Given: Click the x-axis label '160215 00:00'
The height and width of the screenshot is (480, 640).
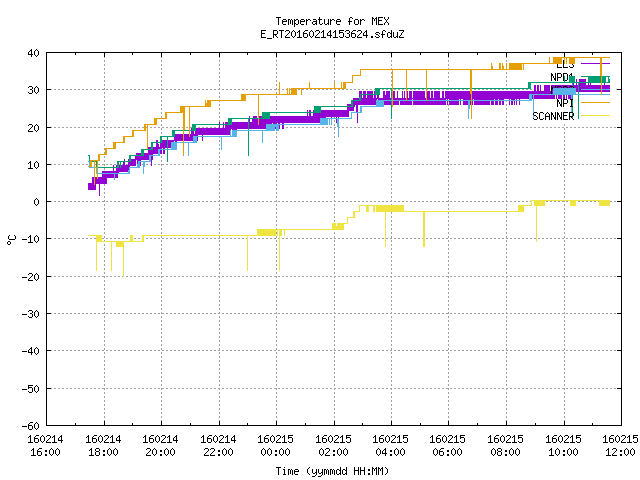Looking at the screenshot, I should point(276,445).
